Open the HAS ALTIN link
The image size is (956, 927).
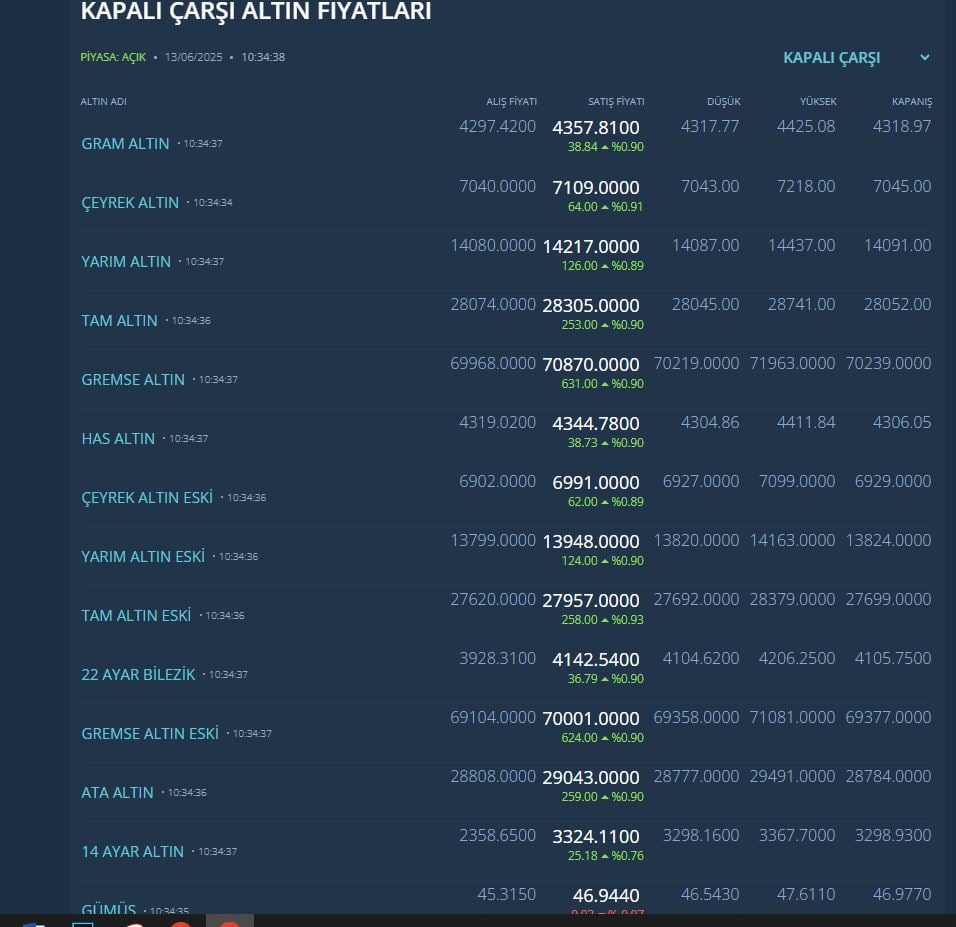[x=118, y=438]
